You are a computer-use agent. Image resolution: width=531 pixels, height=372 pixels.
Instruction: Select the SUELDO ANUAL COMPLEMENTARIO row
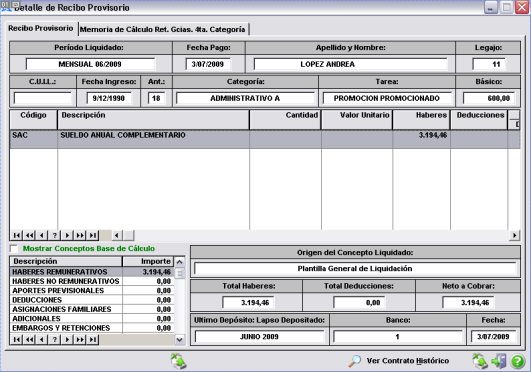[265, 139]
